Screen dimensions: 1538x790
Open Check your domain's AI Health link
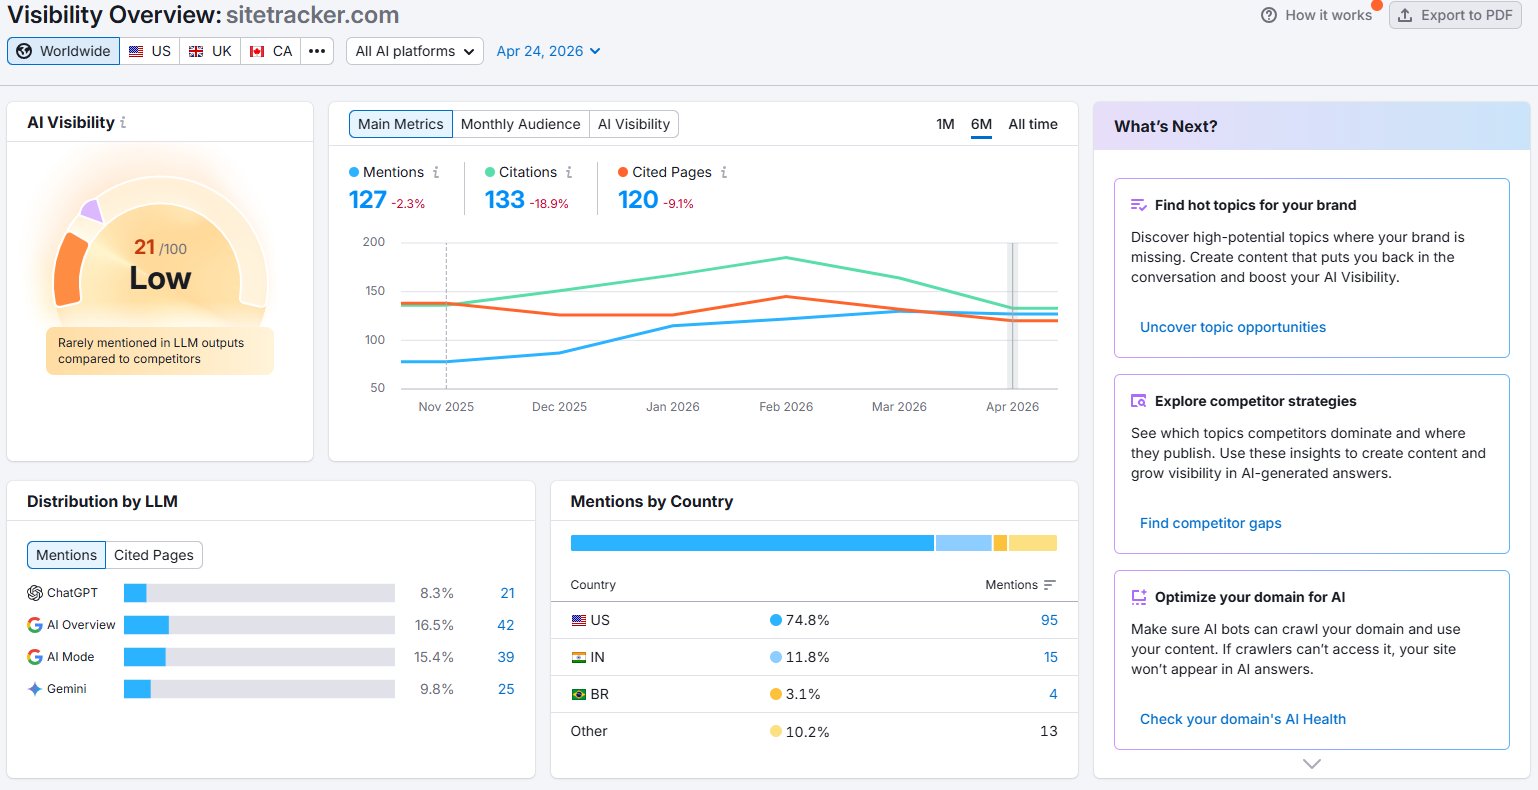(x=1243, y=719)
